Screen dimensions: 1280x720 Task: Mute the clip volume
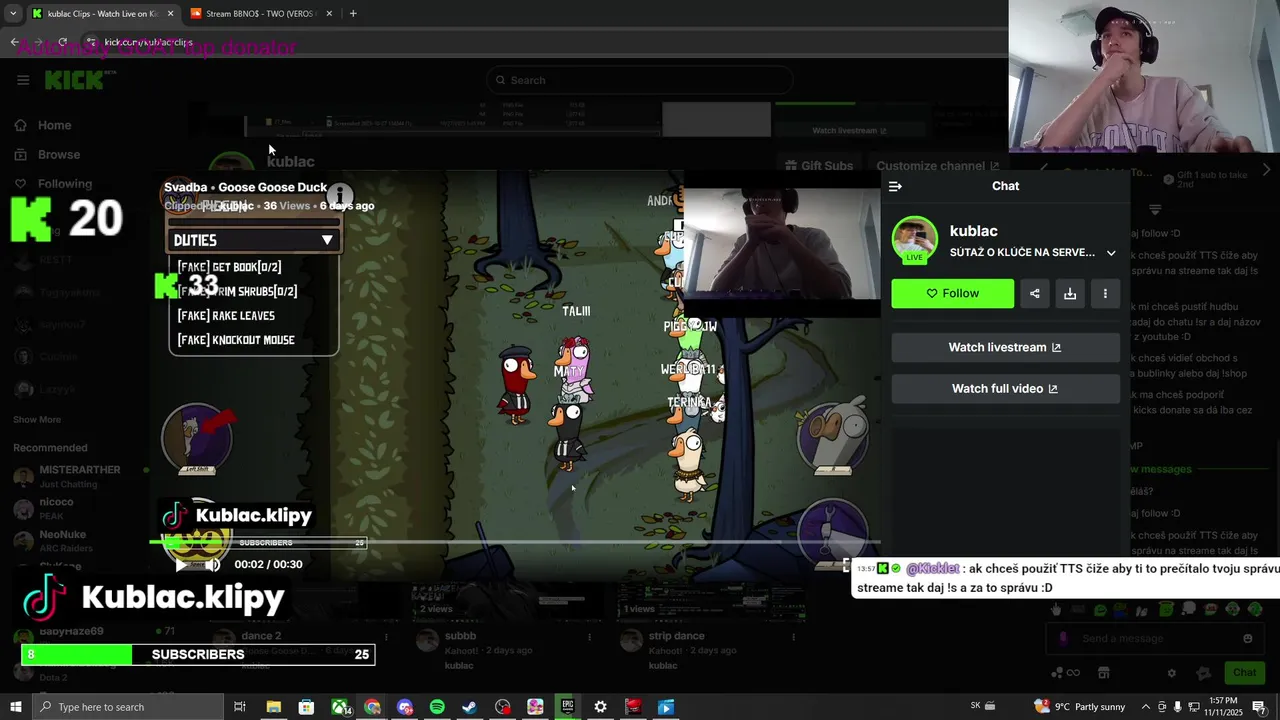coord(213,565)
